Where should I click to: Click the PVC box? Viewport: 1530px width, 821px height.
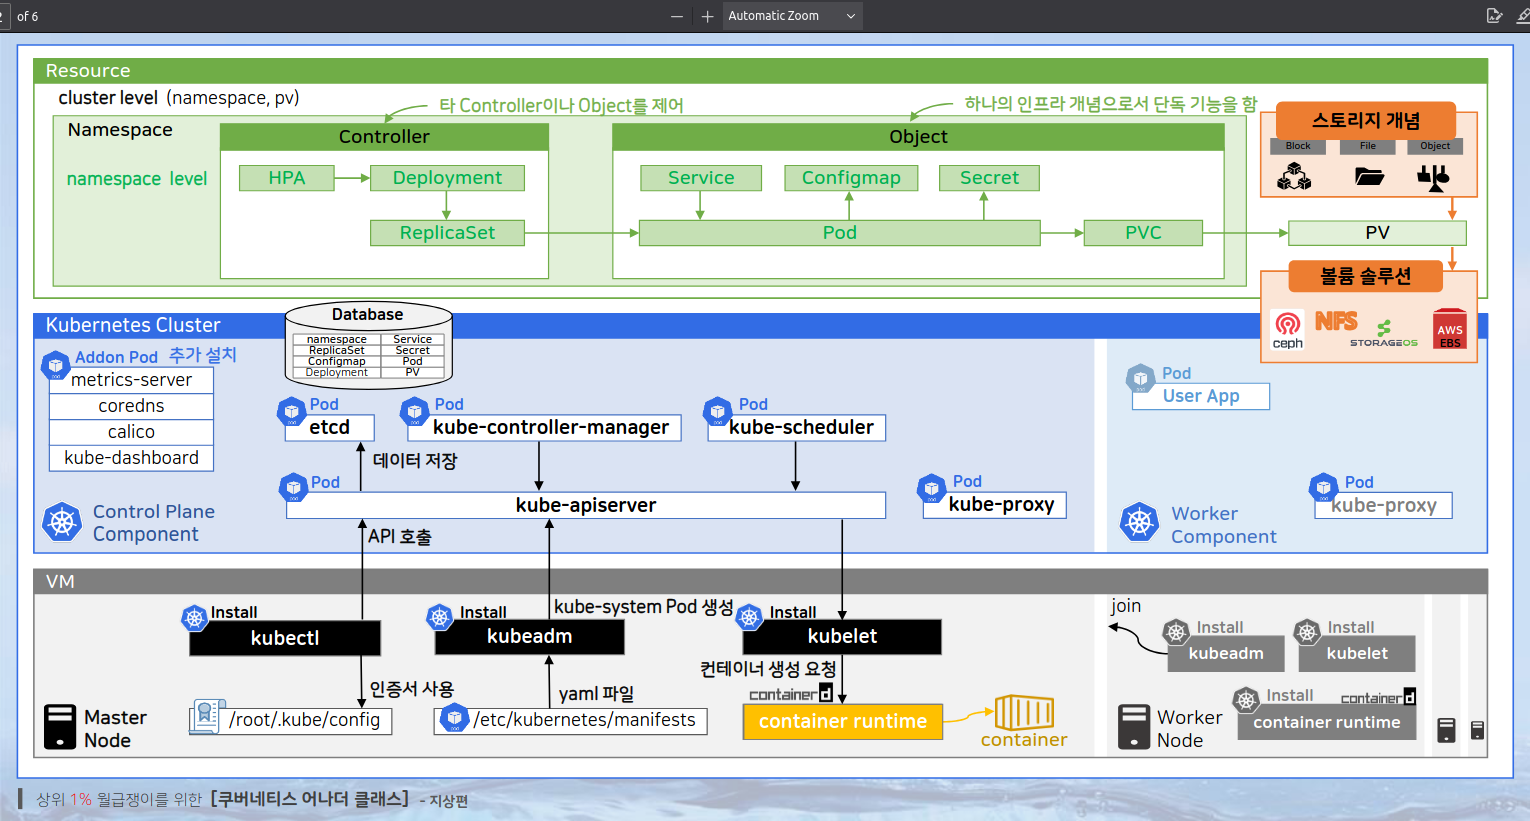coord(1143,233)
